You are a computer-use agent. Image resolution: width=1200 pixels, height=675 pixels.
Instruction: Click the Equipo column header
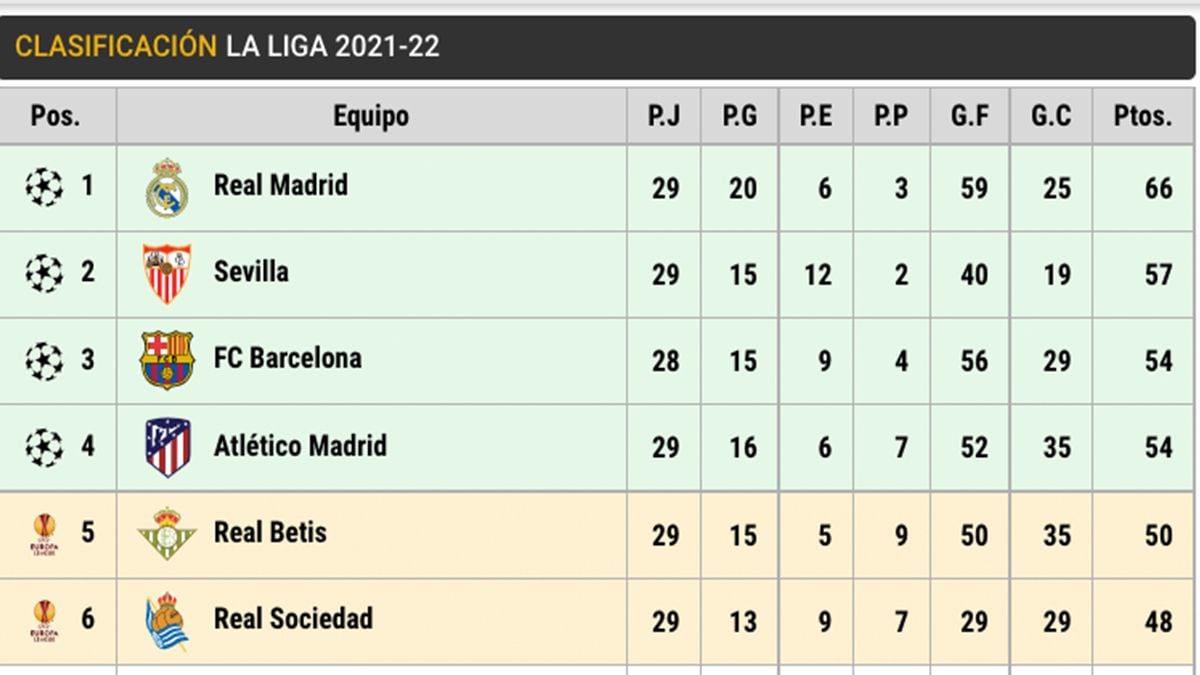[x=371, y=116]
